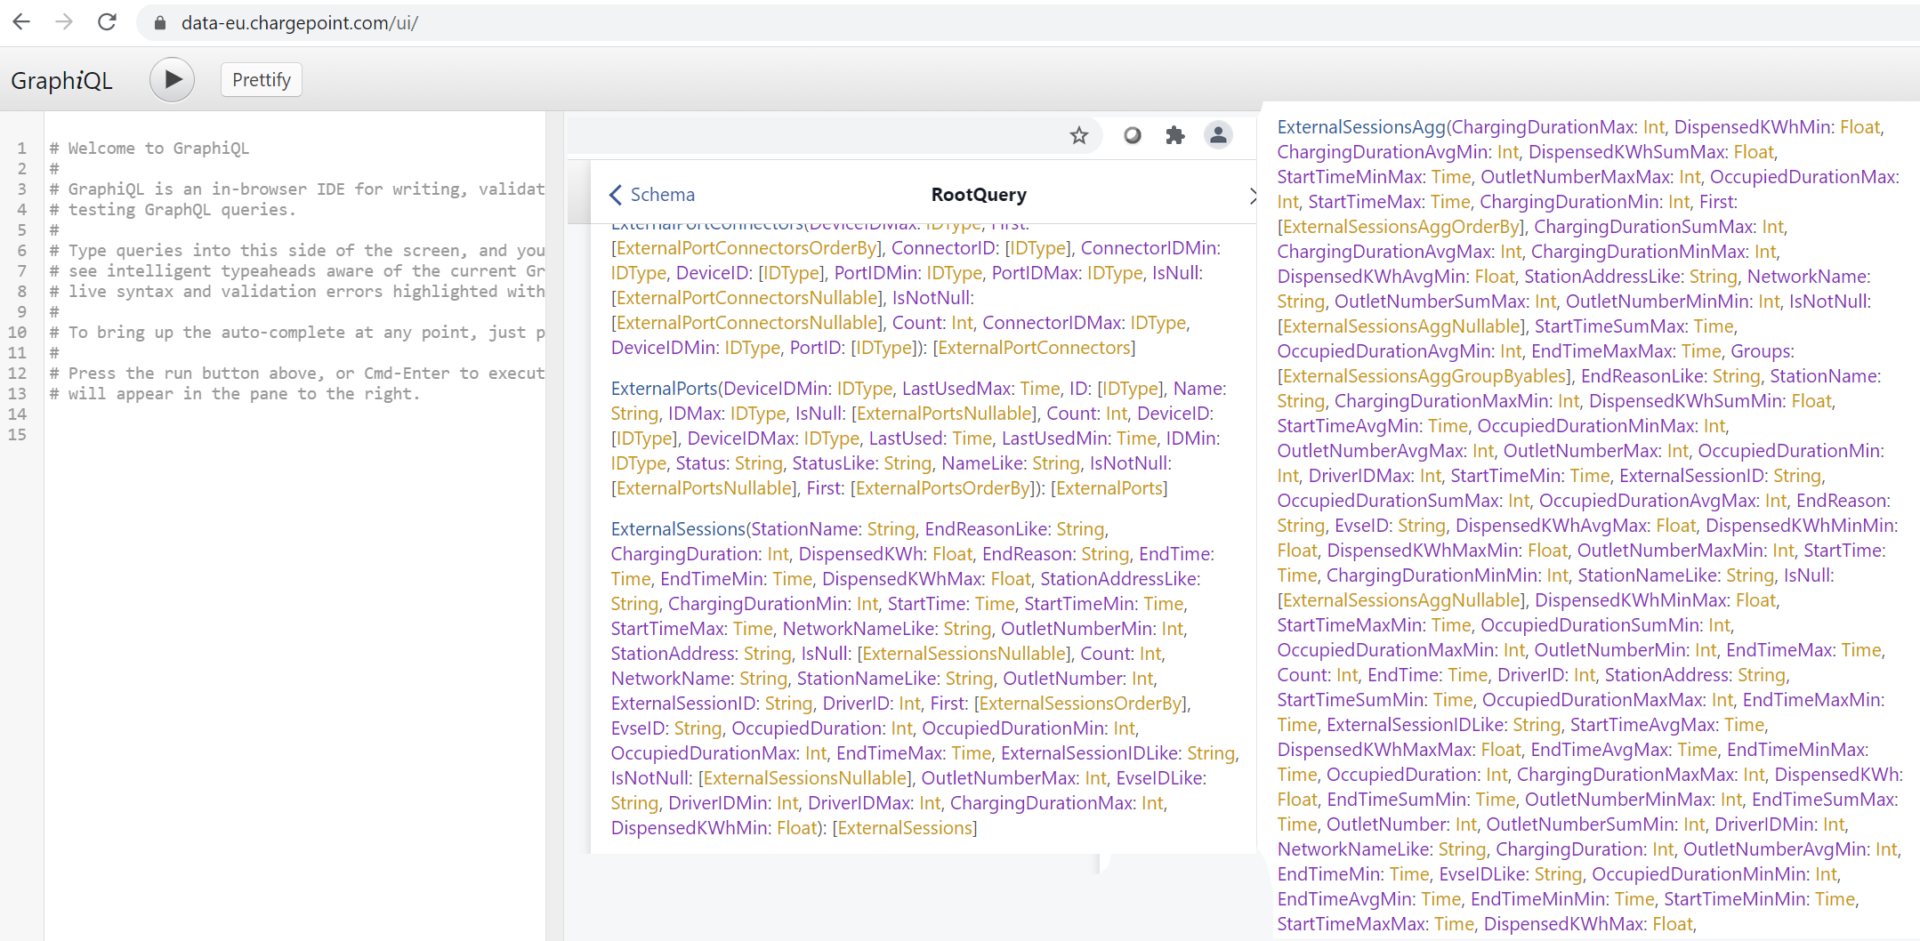
Task: Open the [ExternalSessions] return type link
Action: click(x=905, y=828)
